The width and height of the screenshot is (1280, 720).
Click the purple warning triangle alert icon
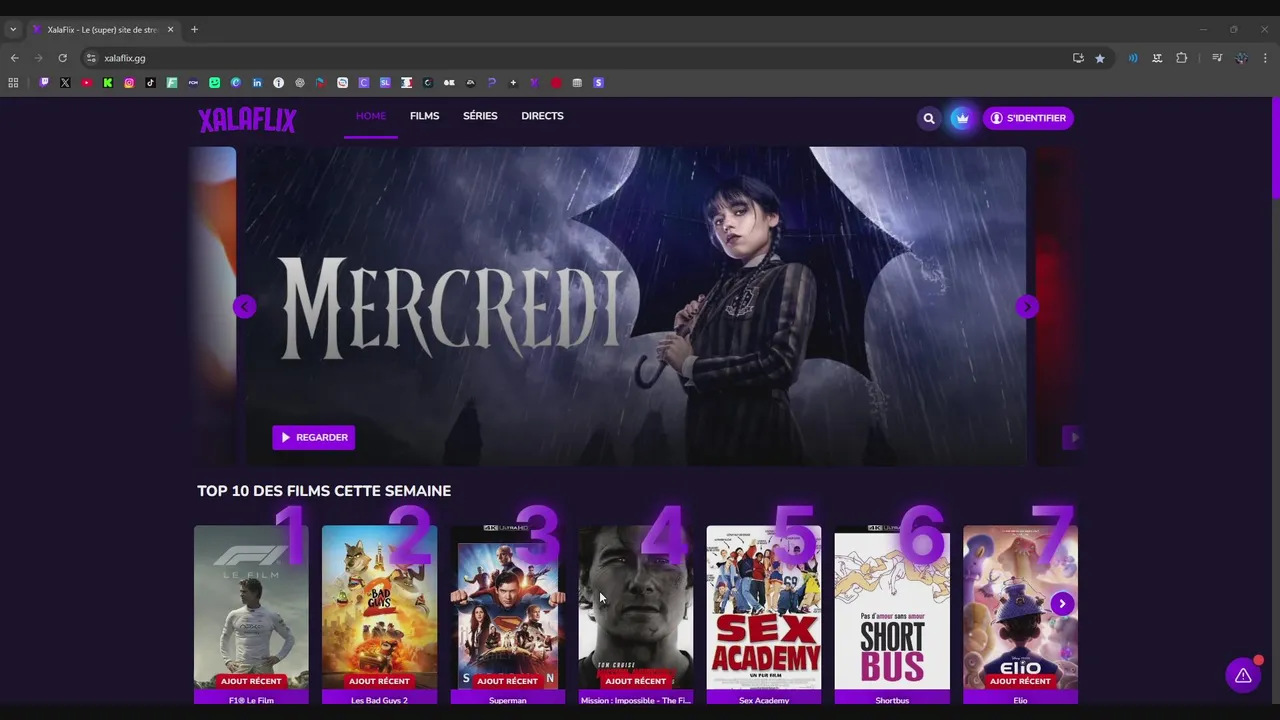pos(1243,676)
